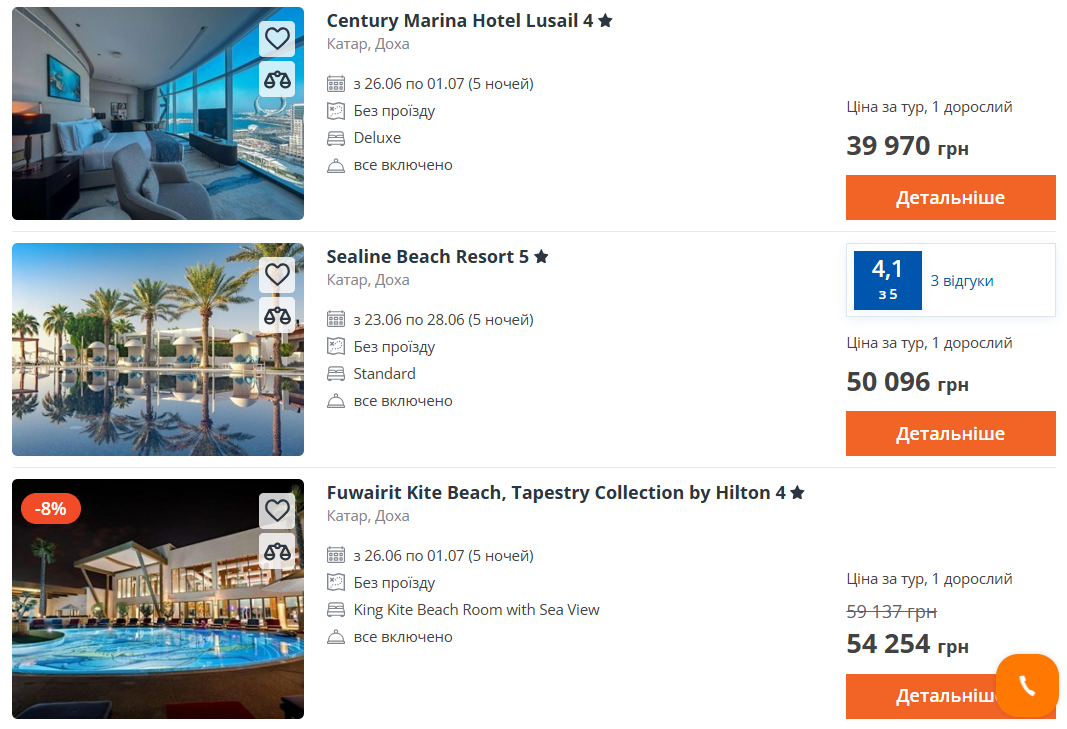This screenshot has height=729, width=1067.
Task: Click the 4,1 rating badge
Action: tap(887, 280)
